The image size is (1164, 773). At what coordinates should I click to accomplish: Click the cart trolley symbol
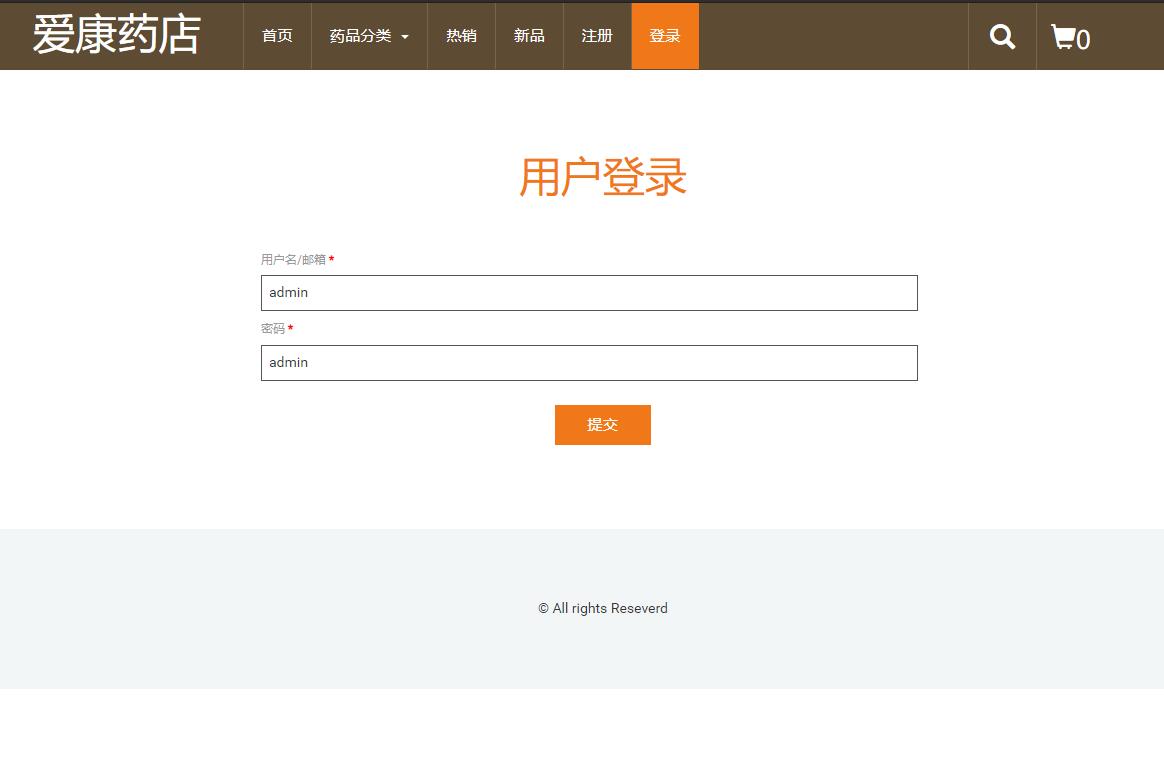(1063, 37)
